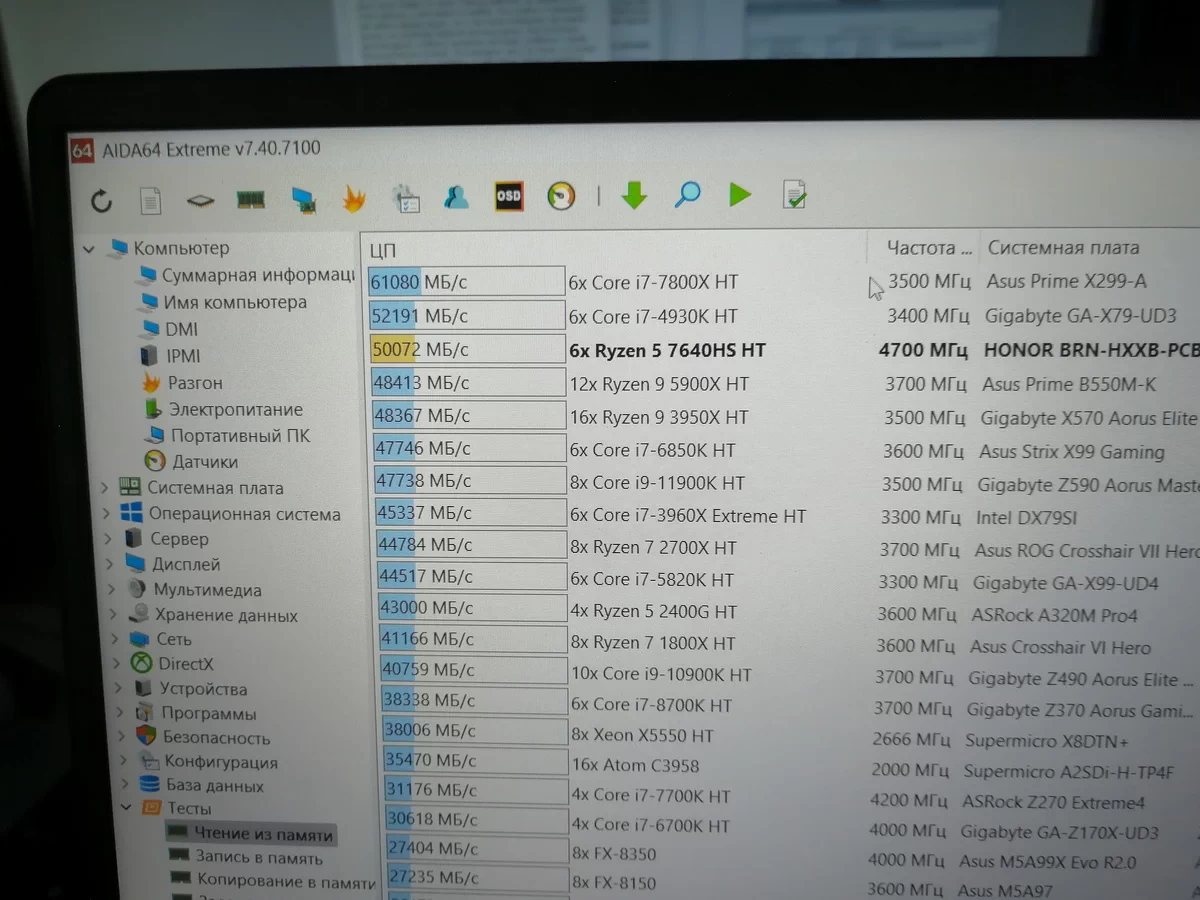Image resolution: width=1200 pixels, height=900 pixels.
Task: Open the Report page icon in toolbar
Action: (150, 200)
